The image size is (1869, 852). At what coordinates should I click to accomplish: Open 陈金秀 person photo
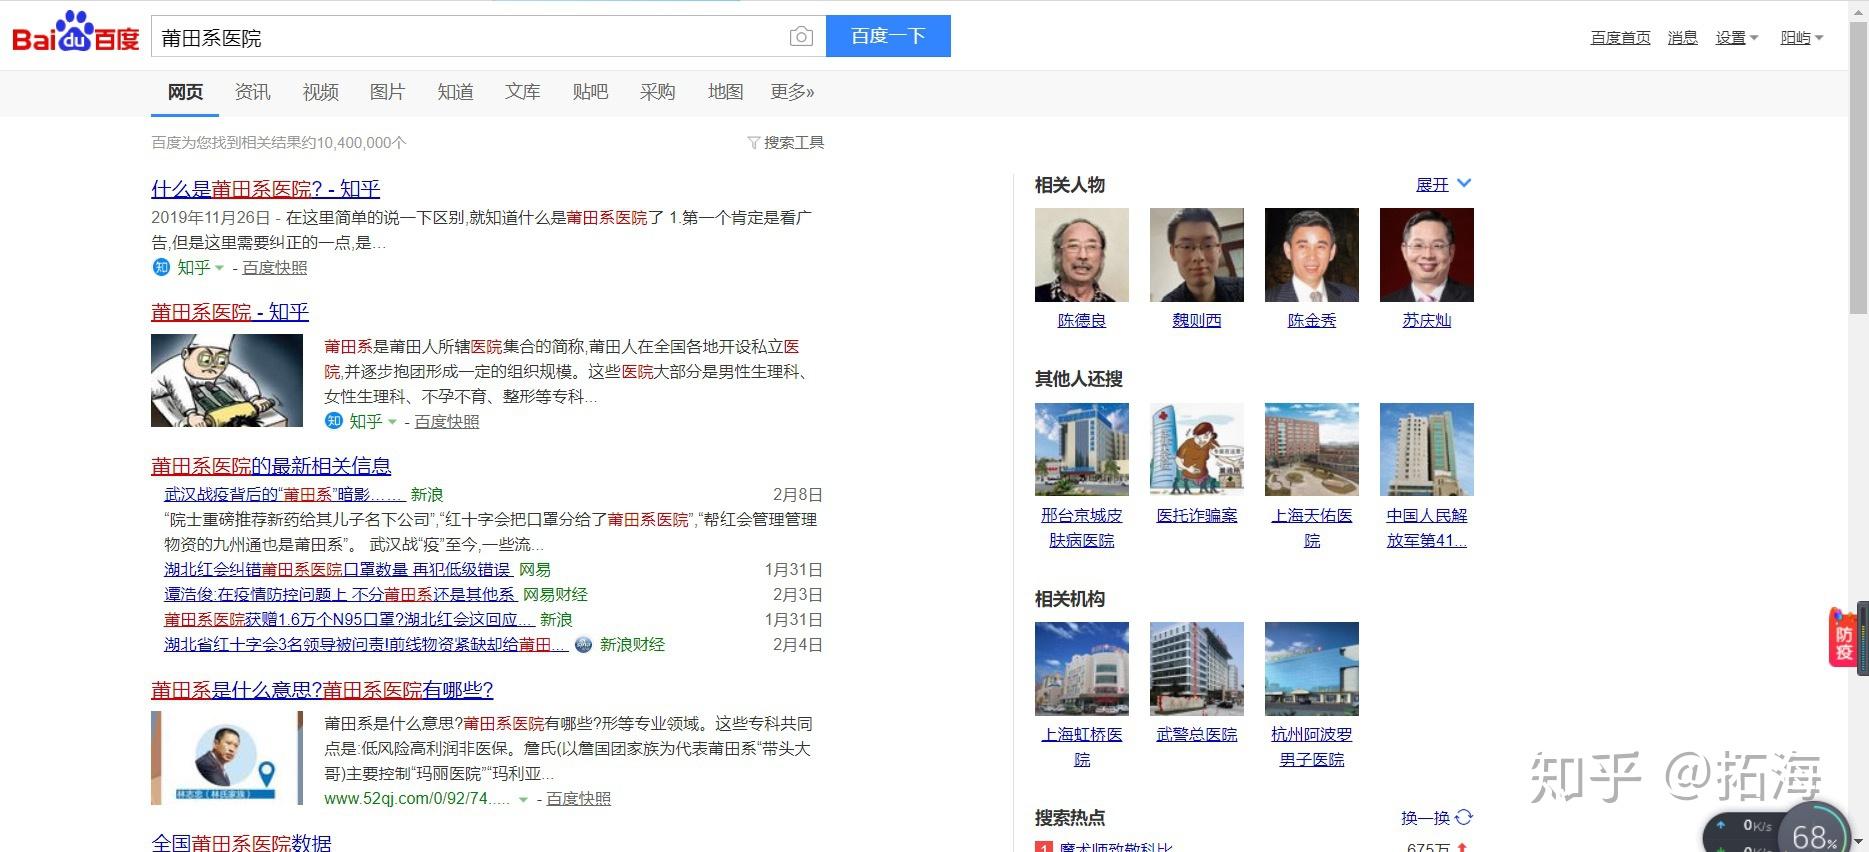[1312, 255]
